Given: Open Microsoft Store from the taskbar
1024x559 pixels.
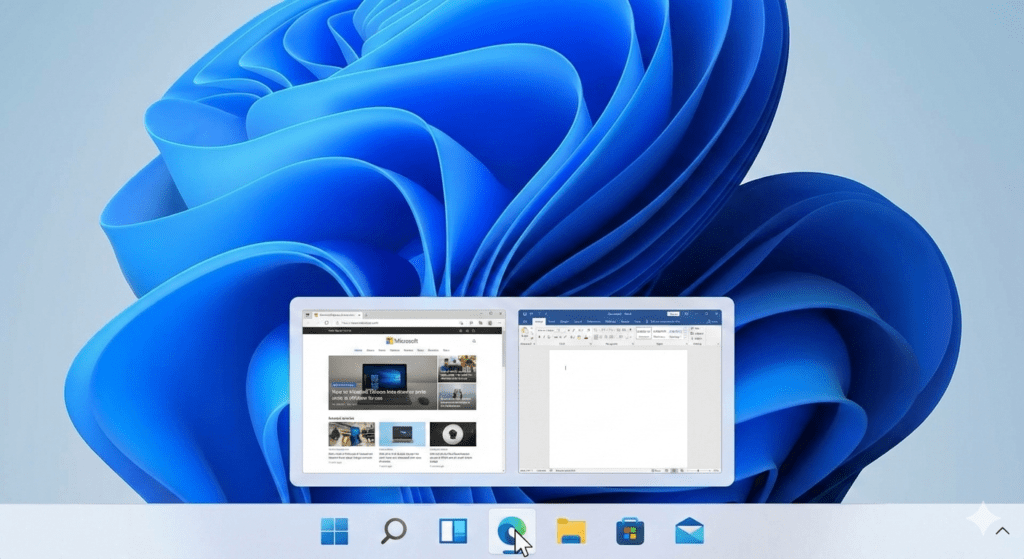Looking at the screenshot, I should click(630, 531).
